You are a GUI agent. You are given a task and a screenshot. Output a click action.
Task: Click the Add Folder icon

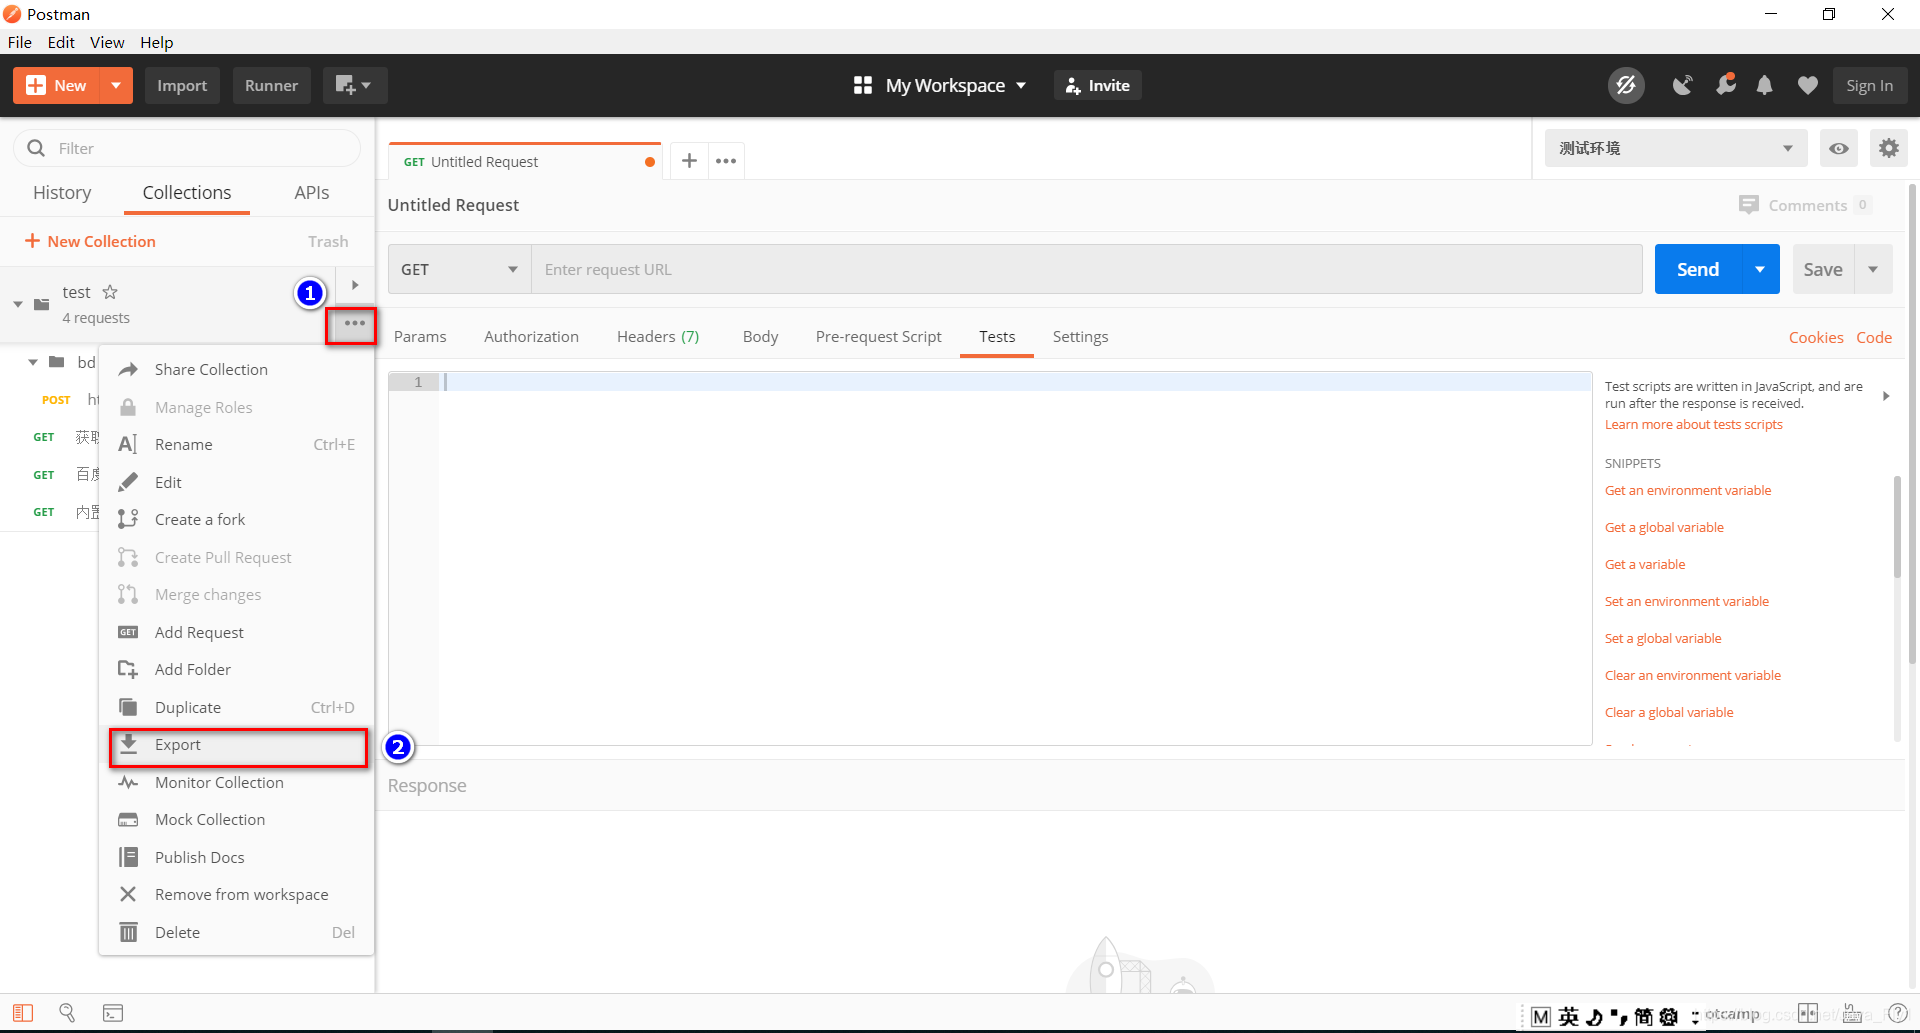[x=128, y=669]
